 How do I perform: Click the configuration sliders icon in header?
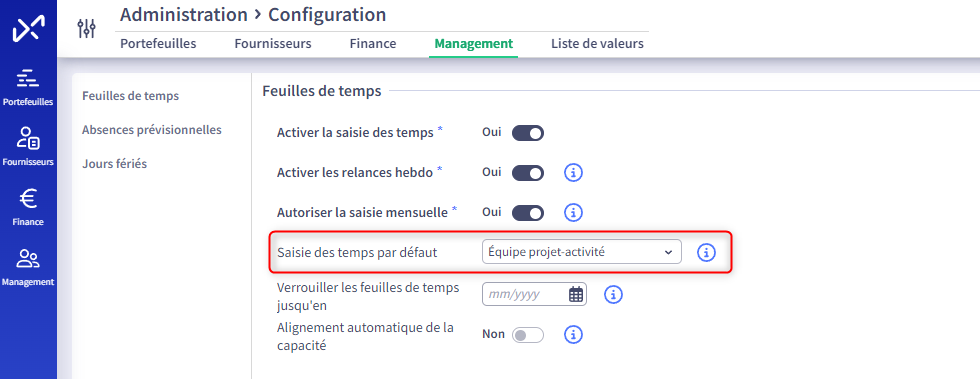click(86, 28)
